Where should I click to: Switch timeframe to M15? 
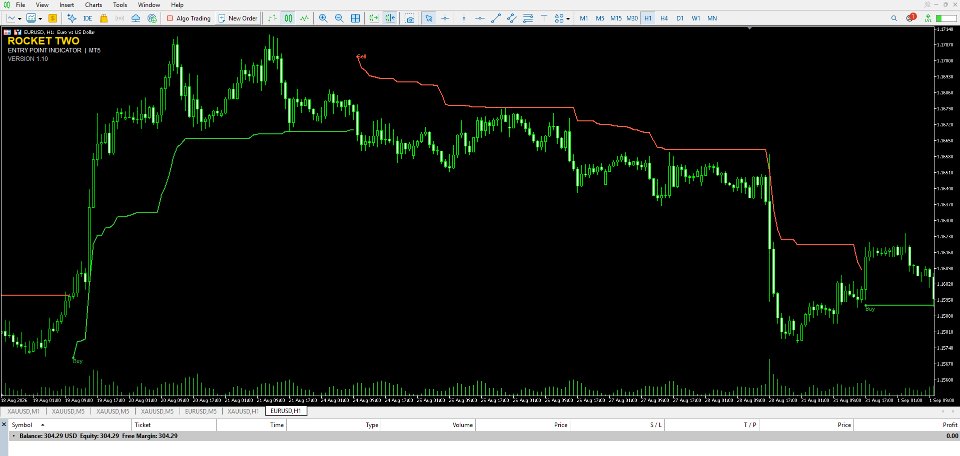pyautogui.click(x=616, y=18)
